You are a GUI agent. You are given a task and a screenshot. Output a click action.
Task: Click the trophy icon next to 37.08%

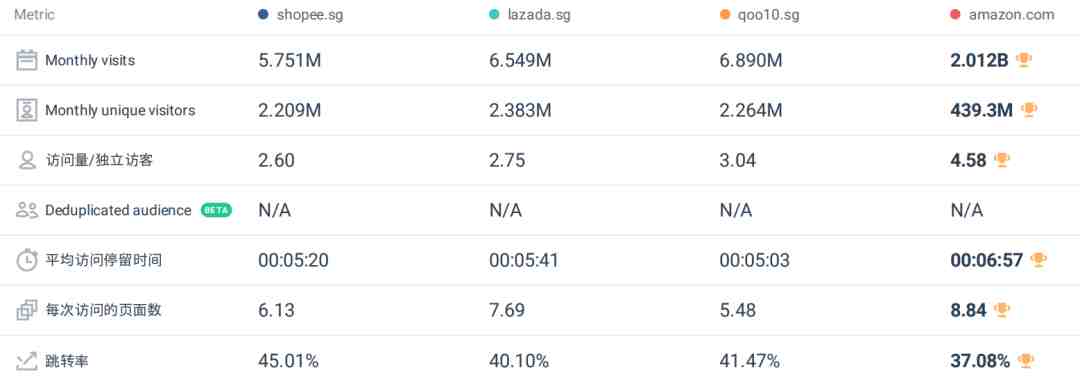1026,360
